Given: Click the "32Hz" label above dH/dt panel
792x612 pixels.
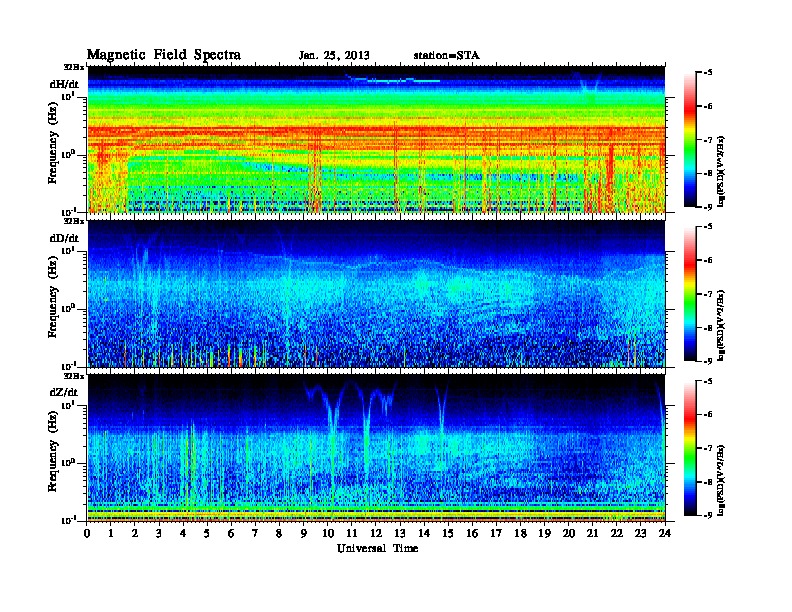Looking at the screenshot, I should pos(74,67).
